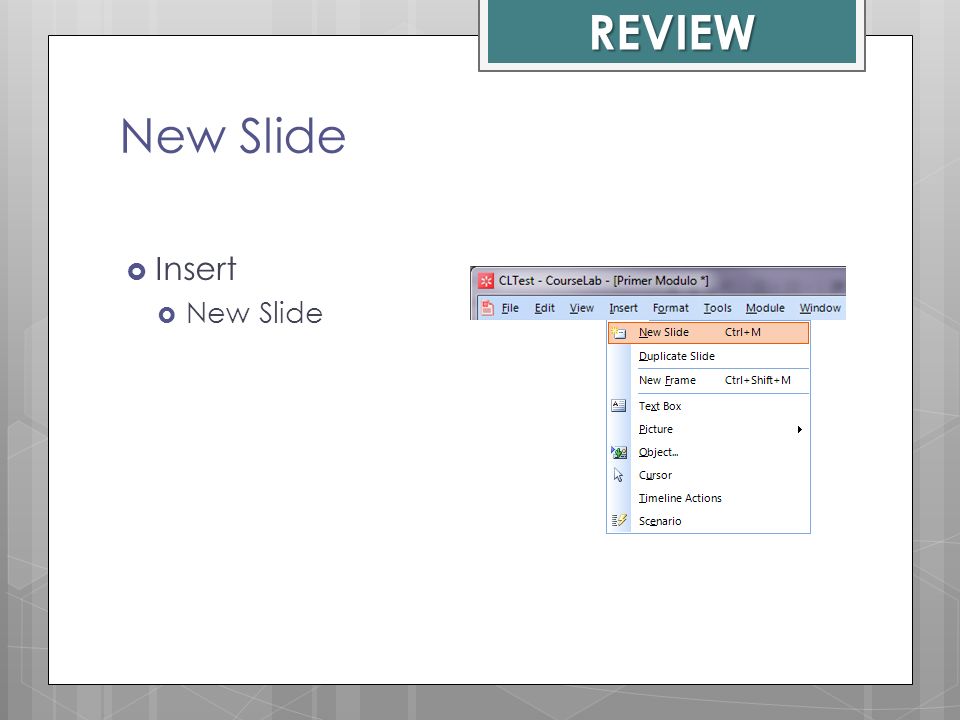Click the Ctrl+M shortcut text
This screenshot has width=960, height=720.
[x=743, y=332]
